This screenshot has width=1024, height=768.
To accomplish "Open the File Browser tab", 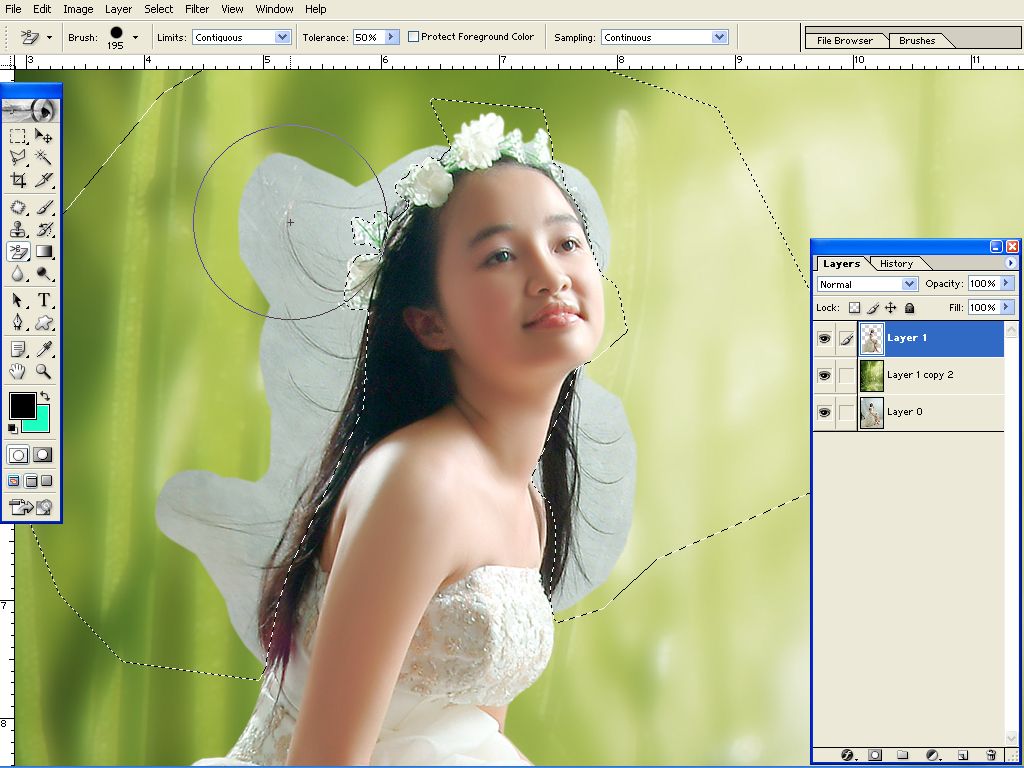I will (x=844, y=41).
